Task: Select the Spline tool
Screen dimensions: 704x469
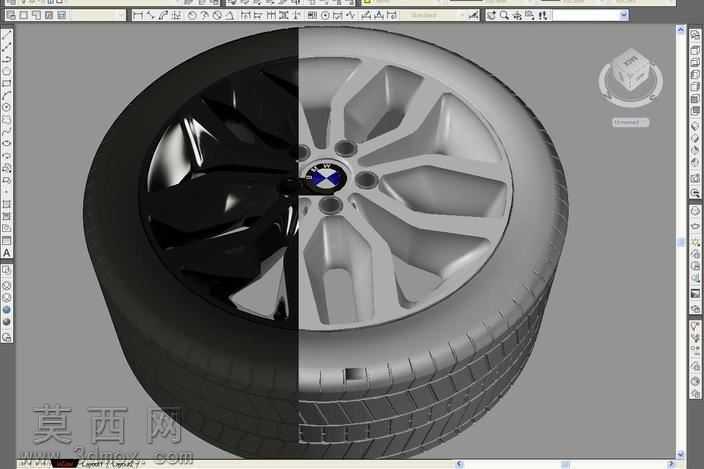Action: click(x=7, y=131)
